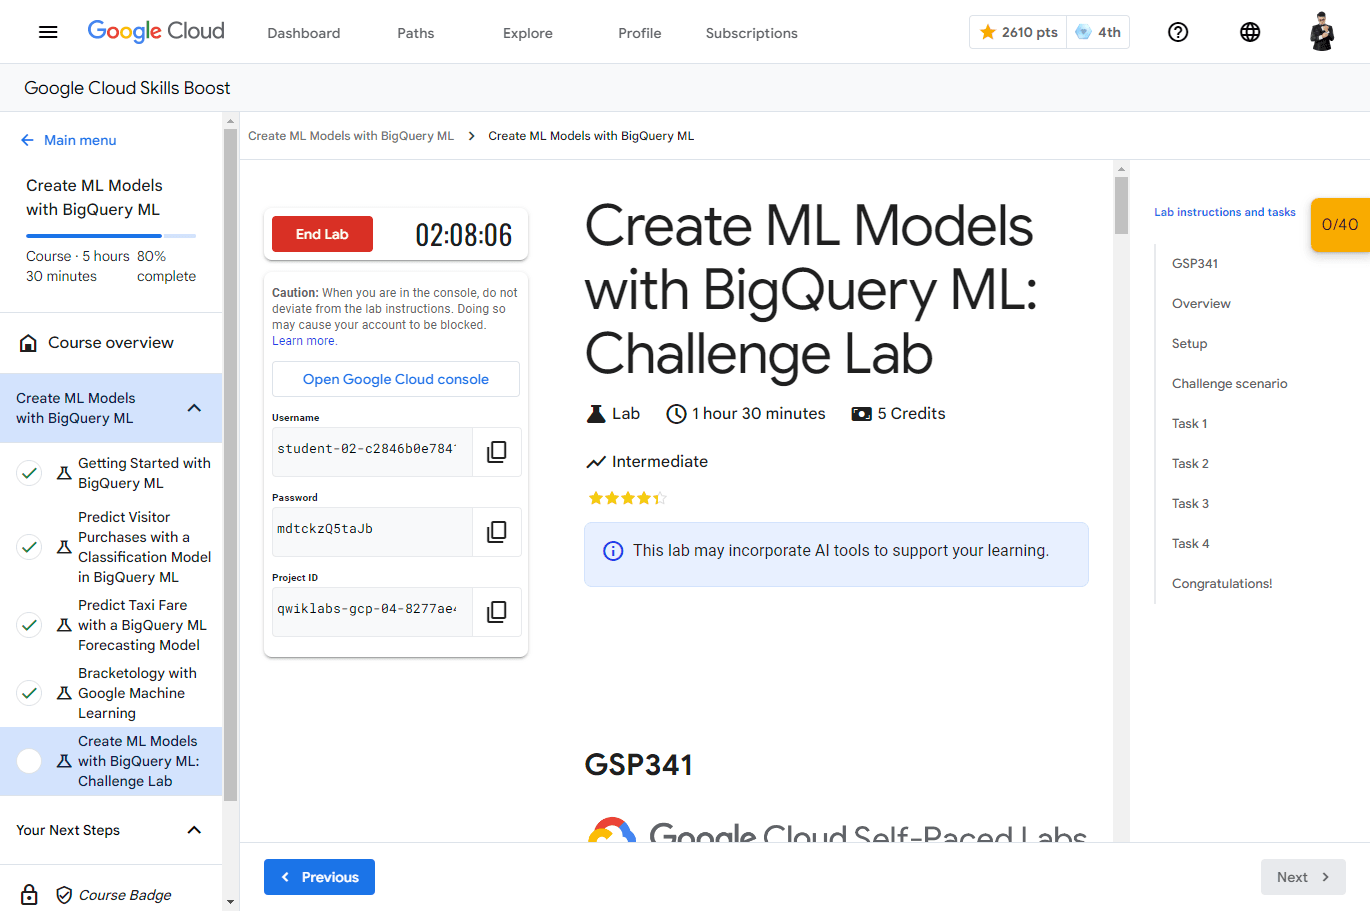This screenshot has width=1370, height=911.
Task: Copy the Password to clipboard
Action: 496,532
